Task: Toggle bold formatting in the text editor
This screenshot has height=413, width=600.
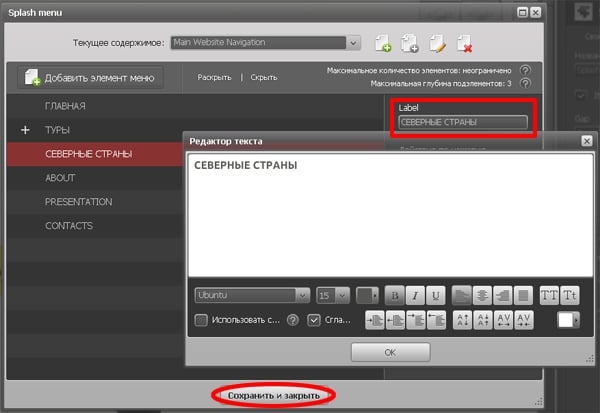Action: [x=394, y=295]
